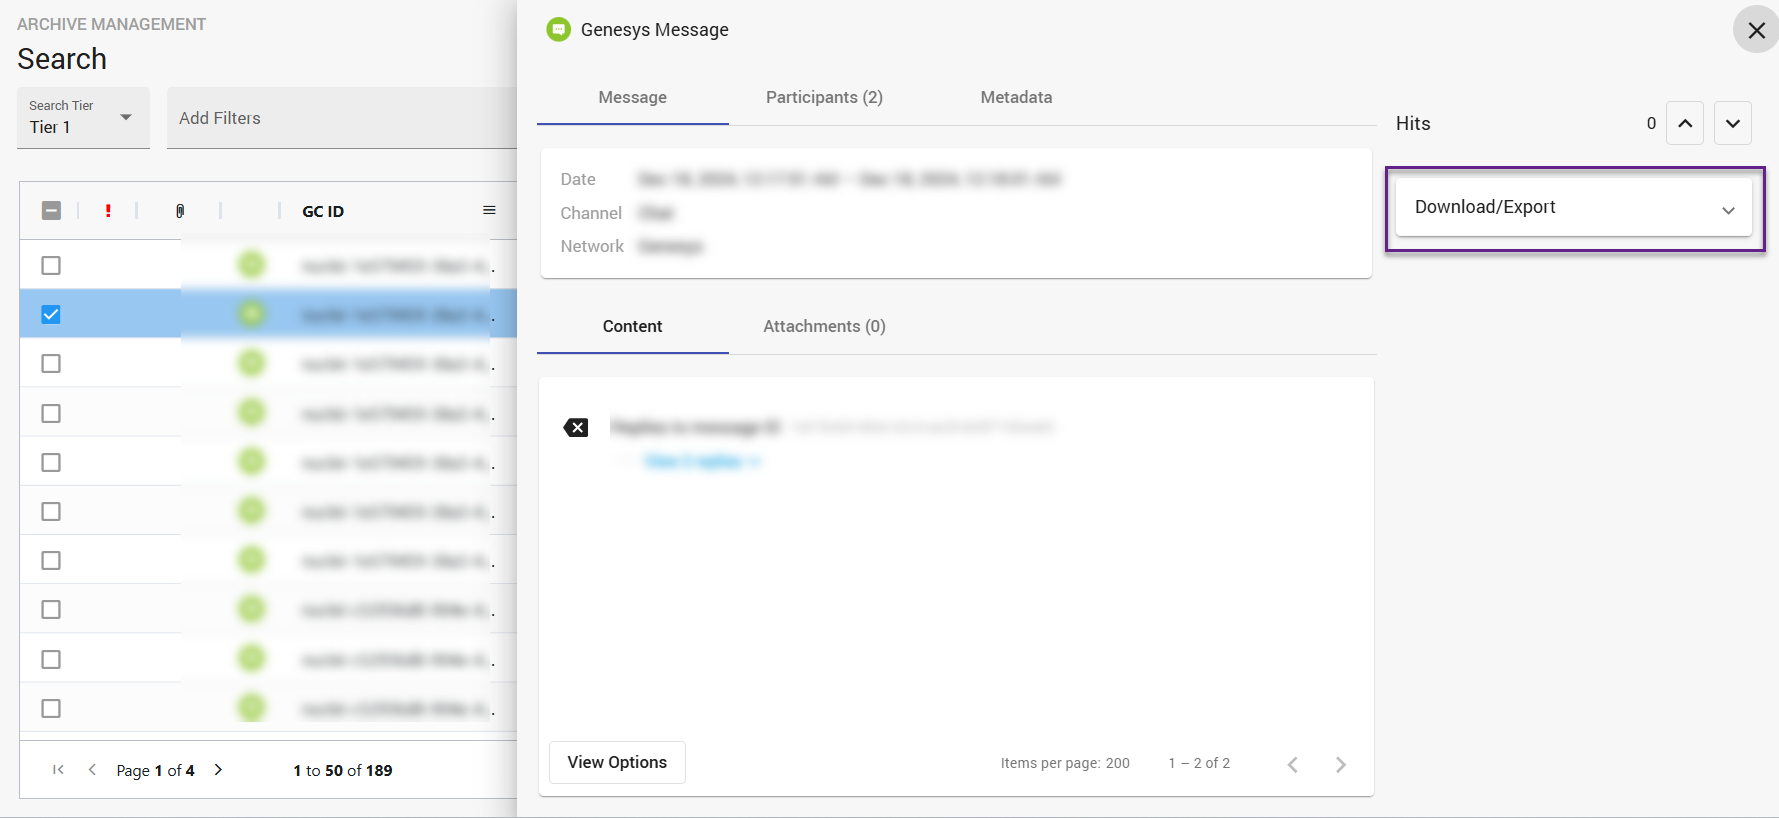Toggle the select-all header checkbox
The image size is (1779, 818).
click(x=51, y=210)
